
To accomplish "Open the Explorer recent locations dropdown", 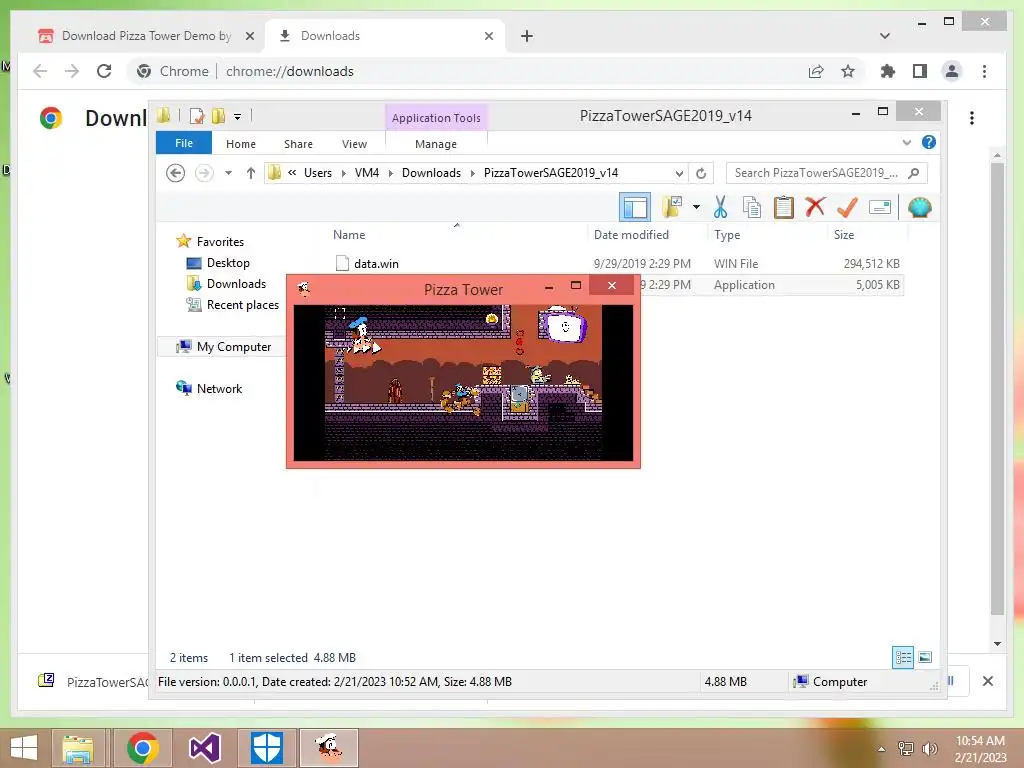I will click(228, 173).
